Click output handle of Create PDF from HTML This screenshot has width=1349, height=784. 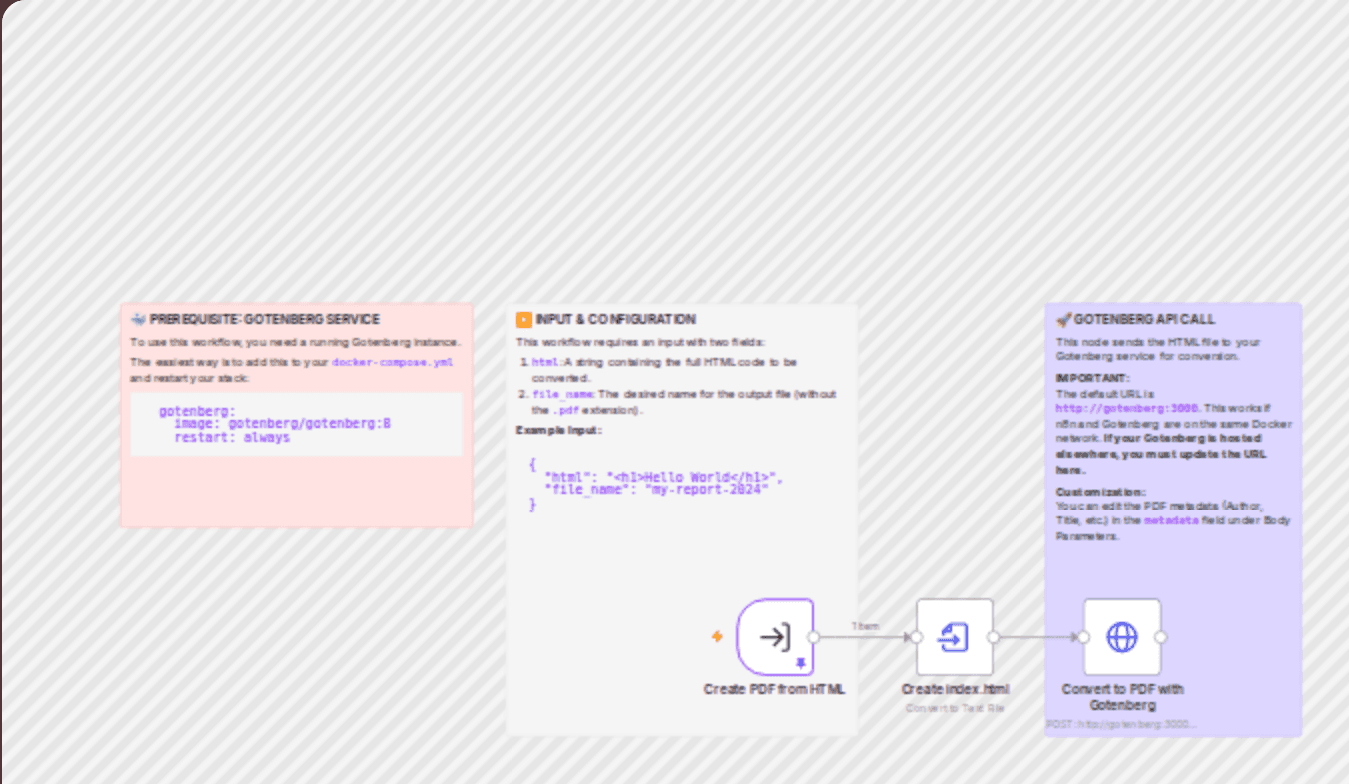tap(814, 637)
